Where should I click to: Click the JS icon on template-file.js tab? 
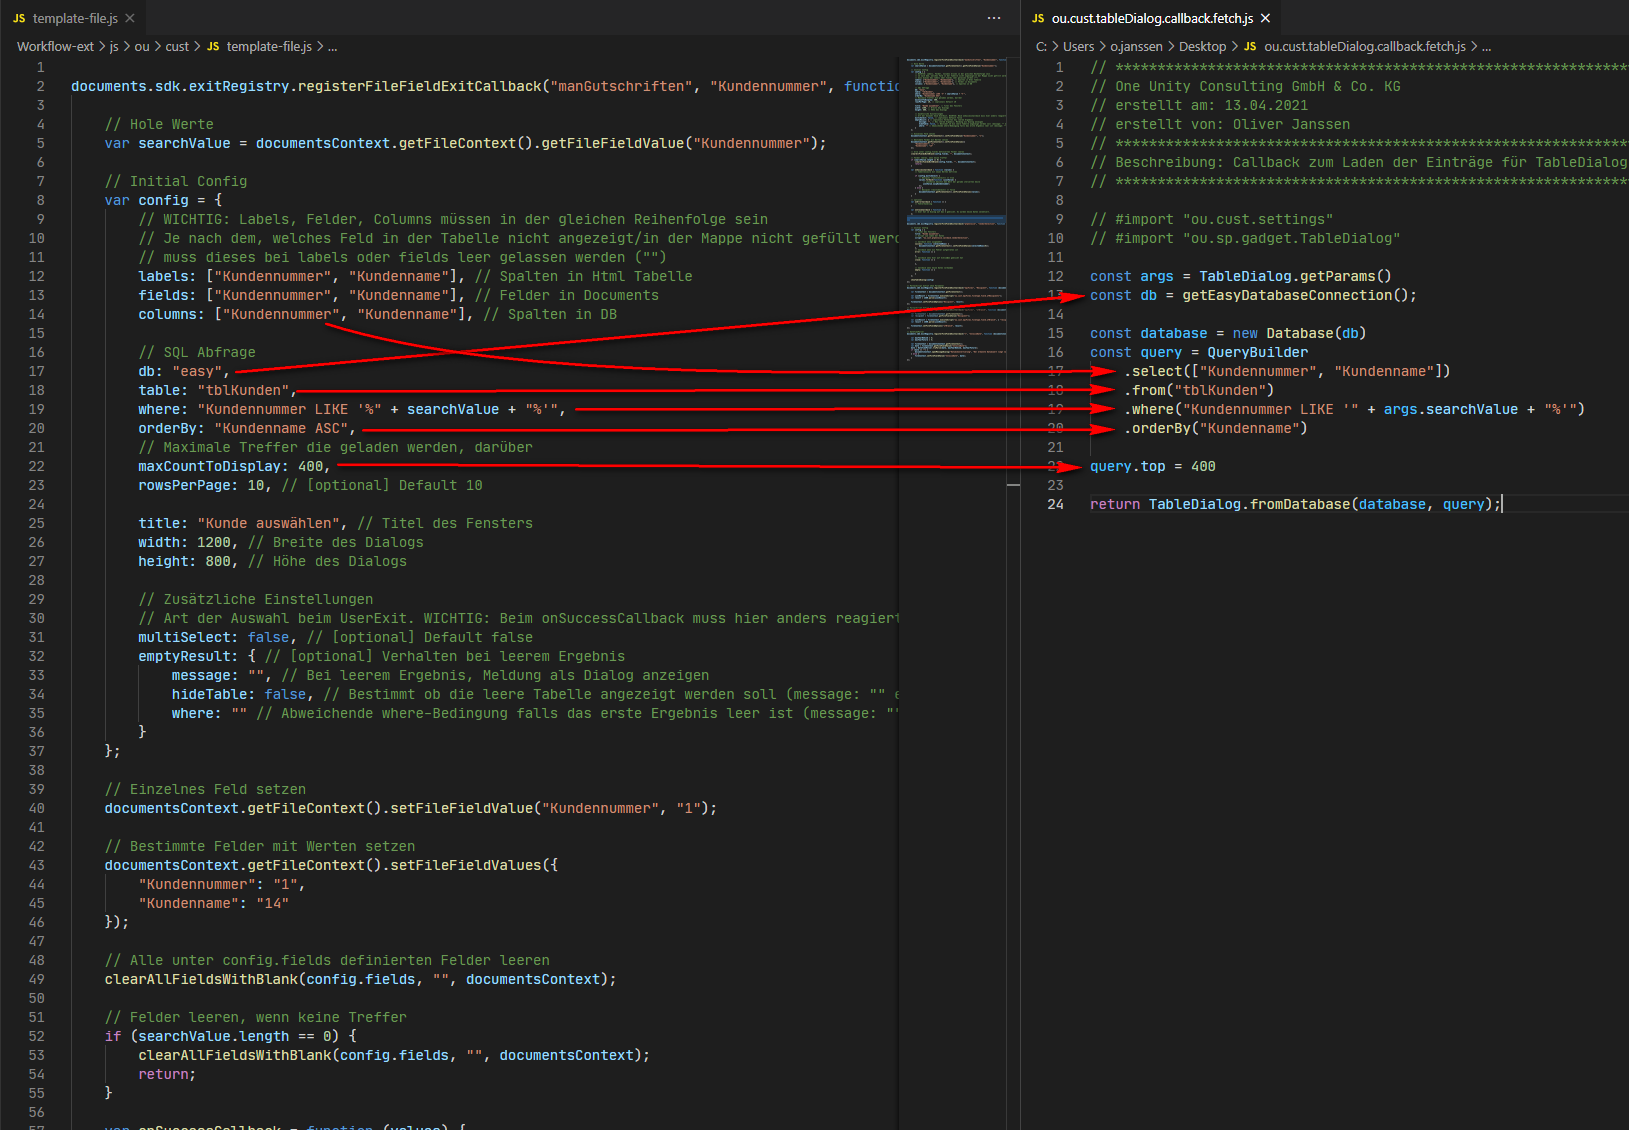(x=19, y=18)
